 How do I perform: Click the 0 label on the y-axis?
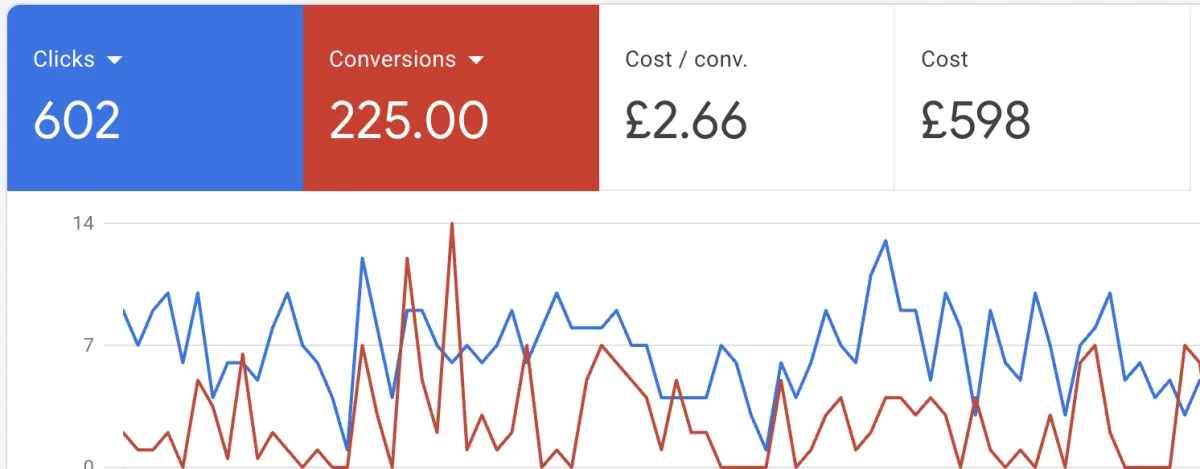click(89, 464)
